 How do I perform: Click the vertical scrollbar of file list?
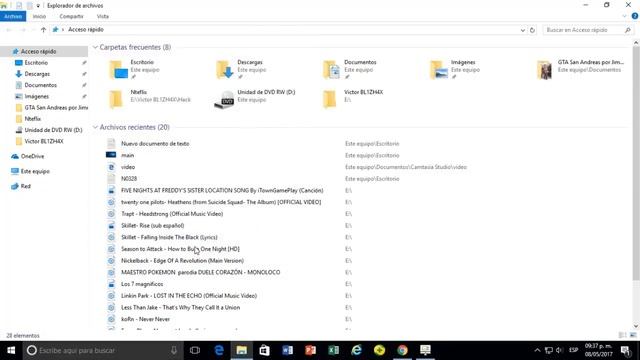point(636,163)
